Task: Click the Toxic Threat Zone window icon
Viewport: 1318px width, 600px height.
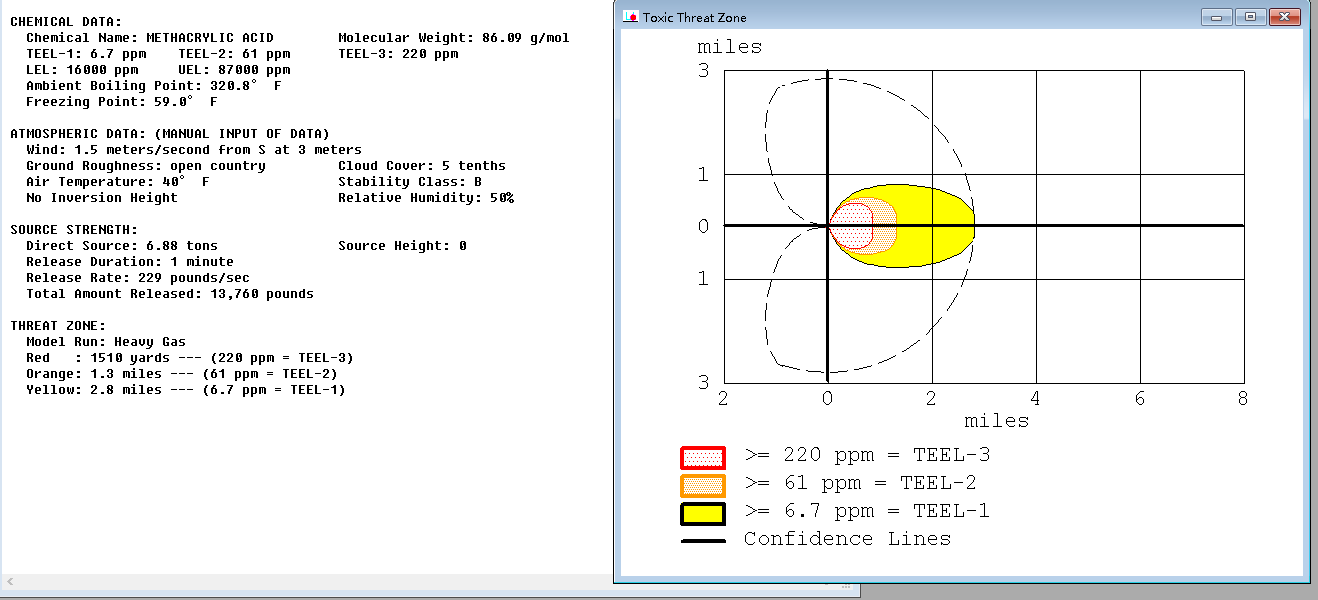Action: tap(630, 17)
